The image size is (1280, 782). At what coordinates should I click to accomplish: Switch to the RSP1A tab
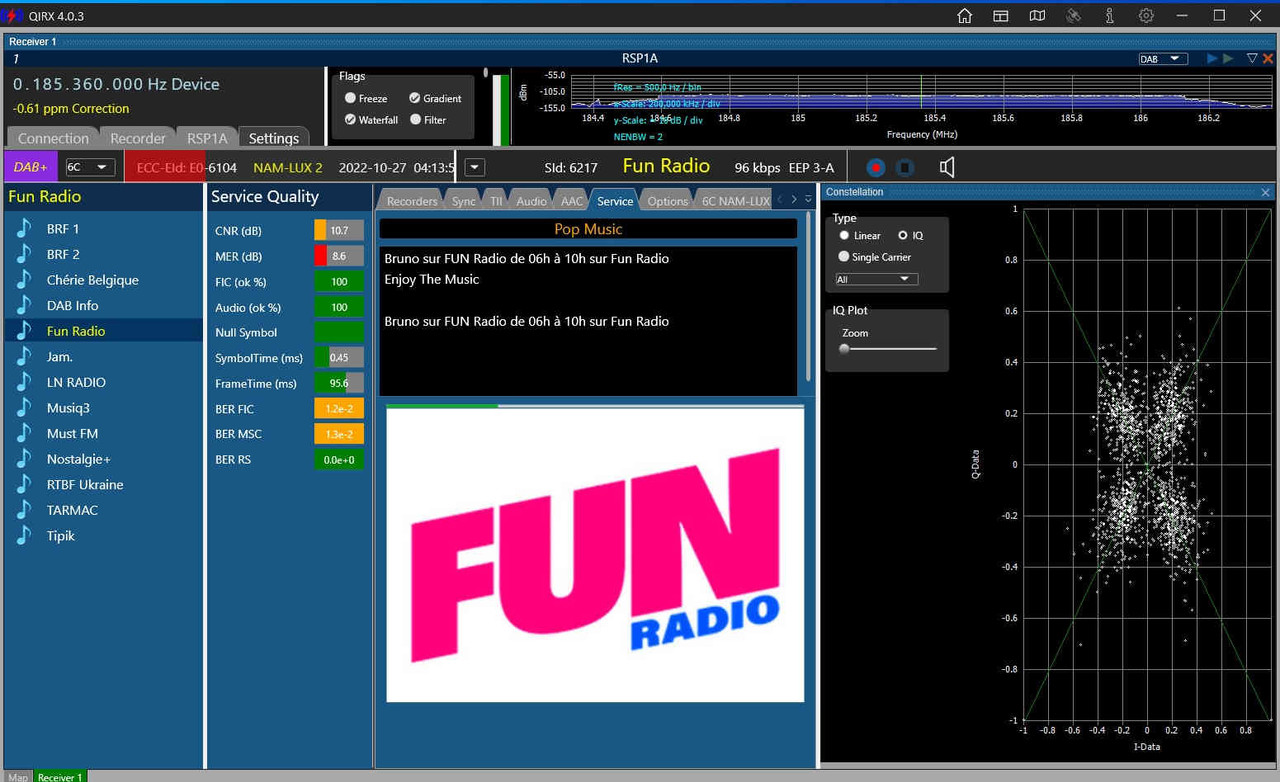pyautogui.click(x=208, y=138)
